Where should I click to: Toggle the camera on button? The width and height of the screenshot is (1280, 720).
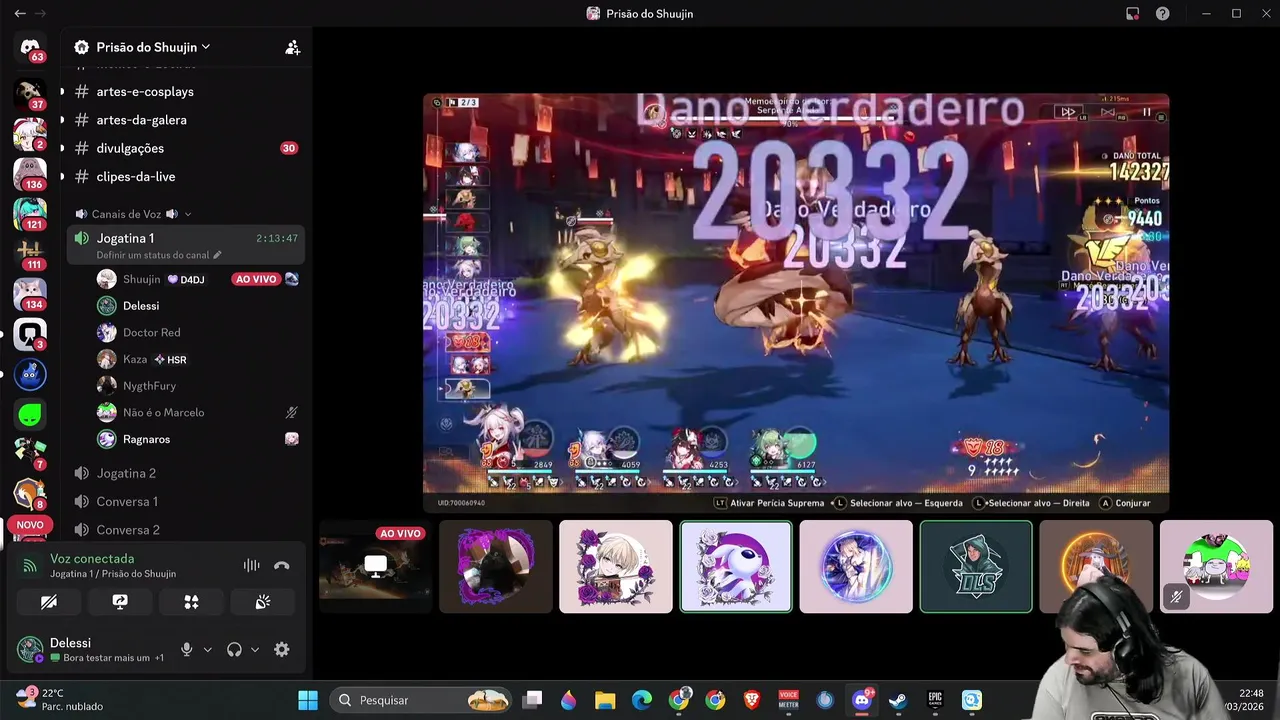click(48, 602)
